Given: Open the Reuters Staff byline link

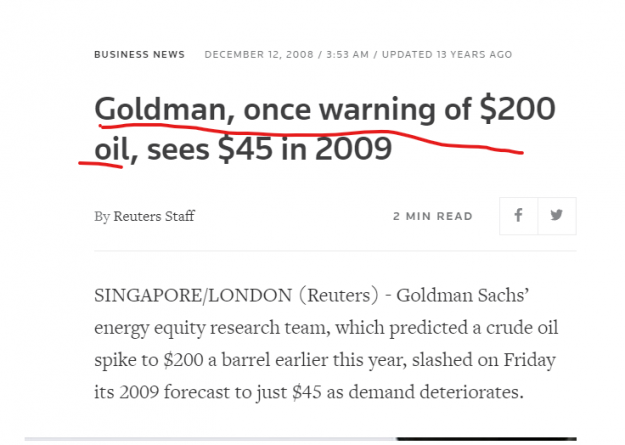Looking at the screenshot, I should 154,216.
